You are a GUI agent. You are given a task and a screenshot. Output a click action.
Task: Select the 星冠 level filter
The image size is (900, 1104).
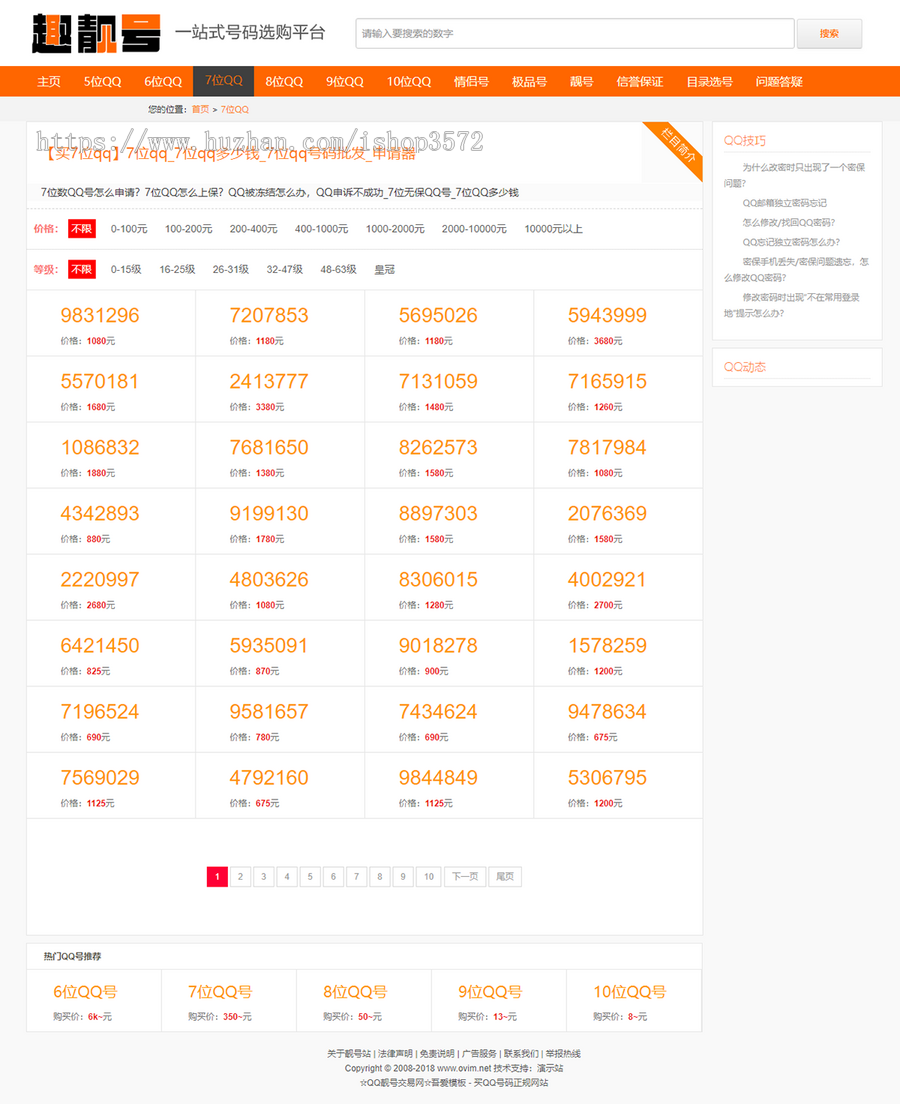[383, 269]
